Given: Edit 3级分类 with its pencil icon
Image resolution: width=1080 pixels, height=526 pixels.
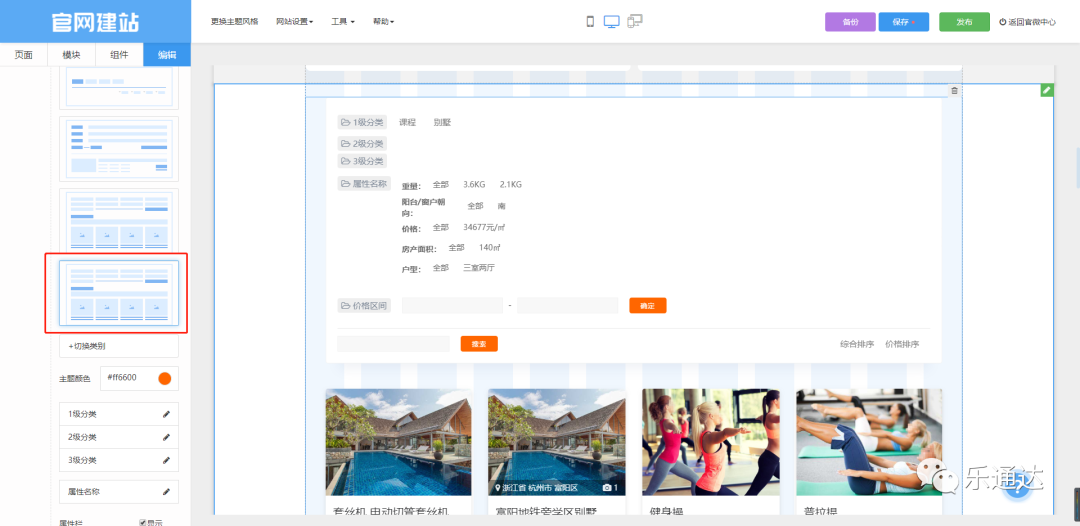Looking at the screenshot, I should click(x=166, y=460).
